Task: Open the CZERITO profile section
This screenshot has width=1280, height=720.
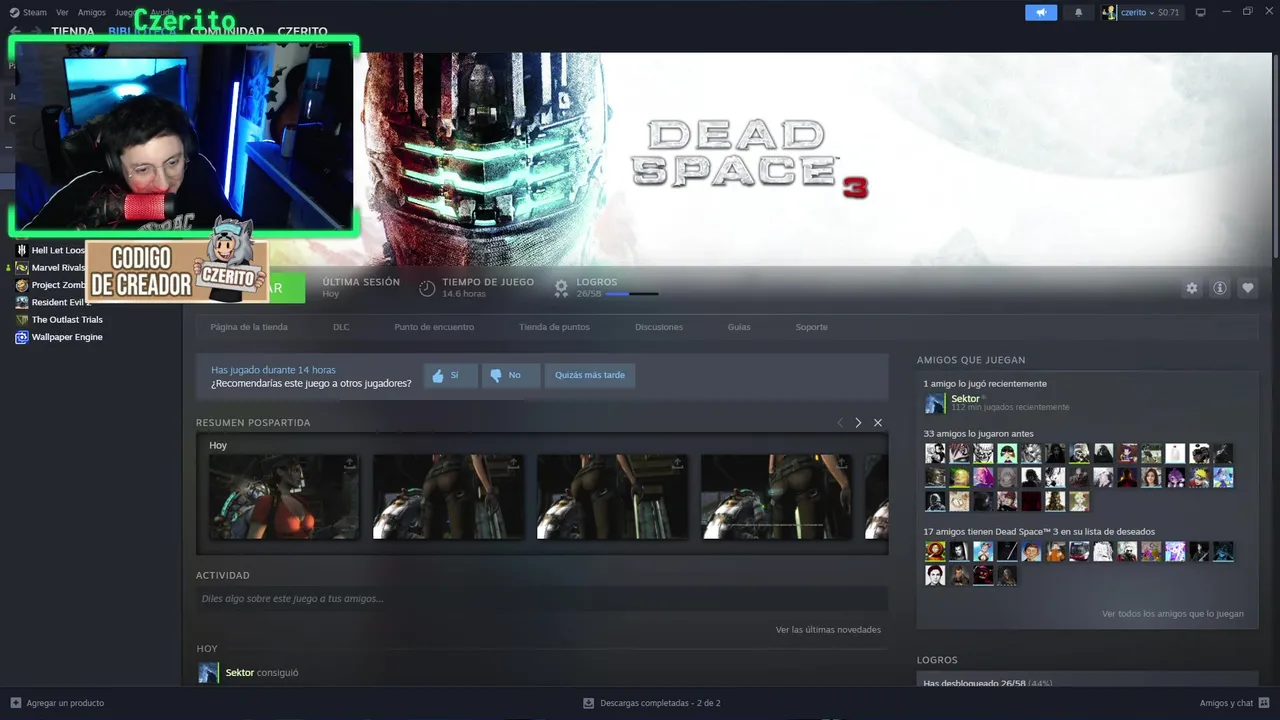Action: [x=303, y=32]
